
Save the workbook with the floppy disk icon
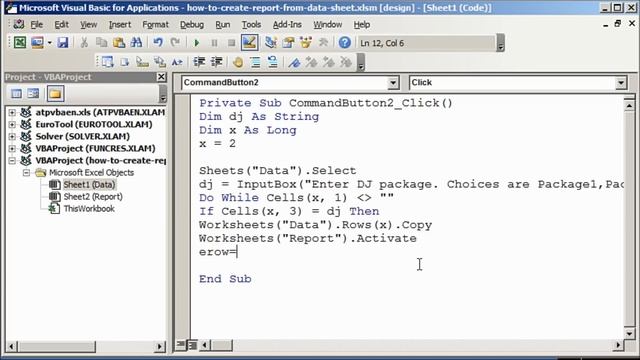point(62,42)
